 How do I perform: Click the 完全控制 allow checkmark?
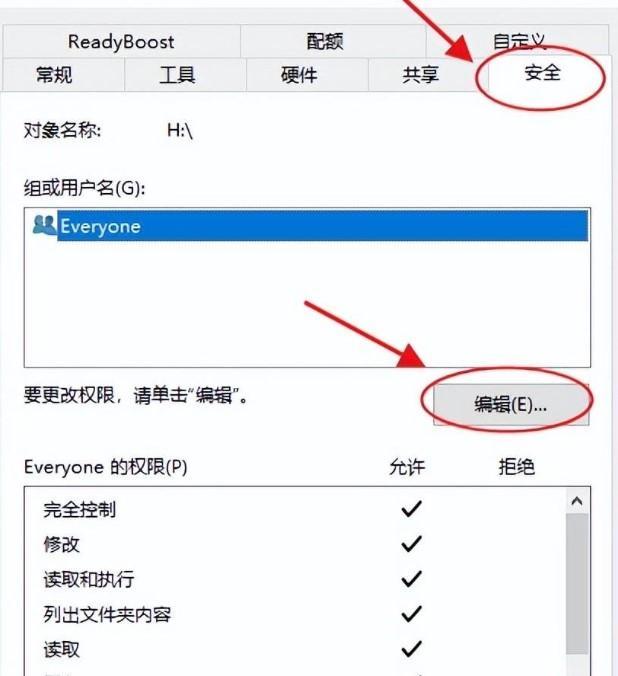411,509
